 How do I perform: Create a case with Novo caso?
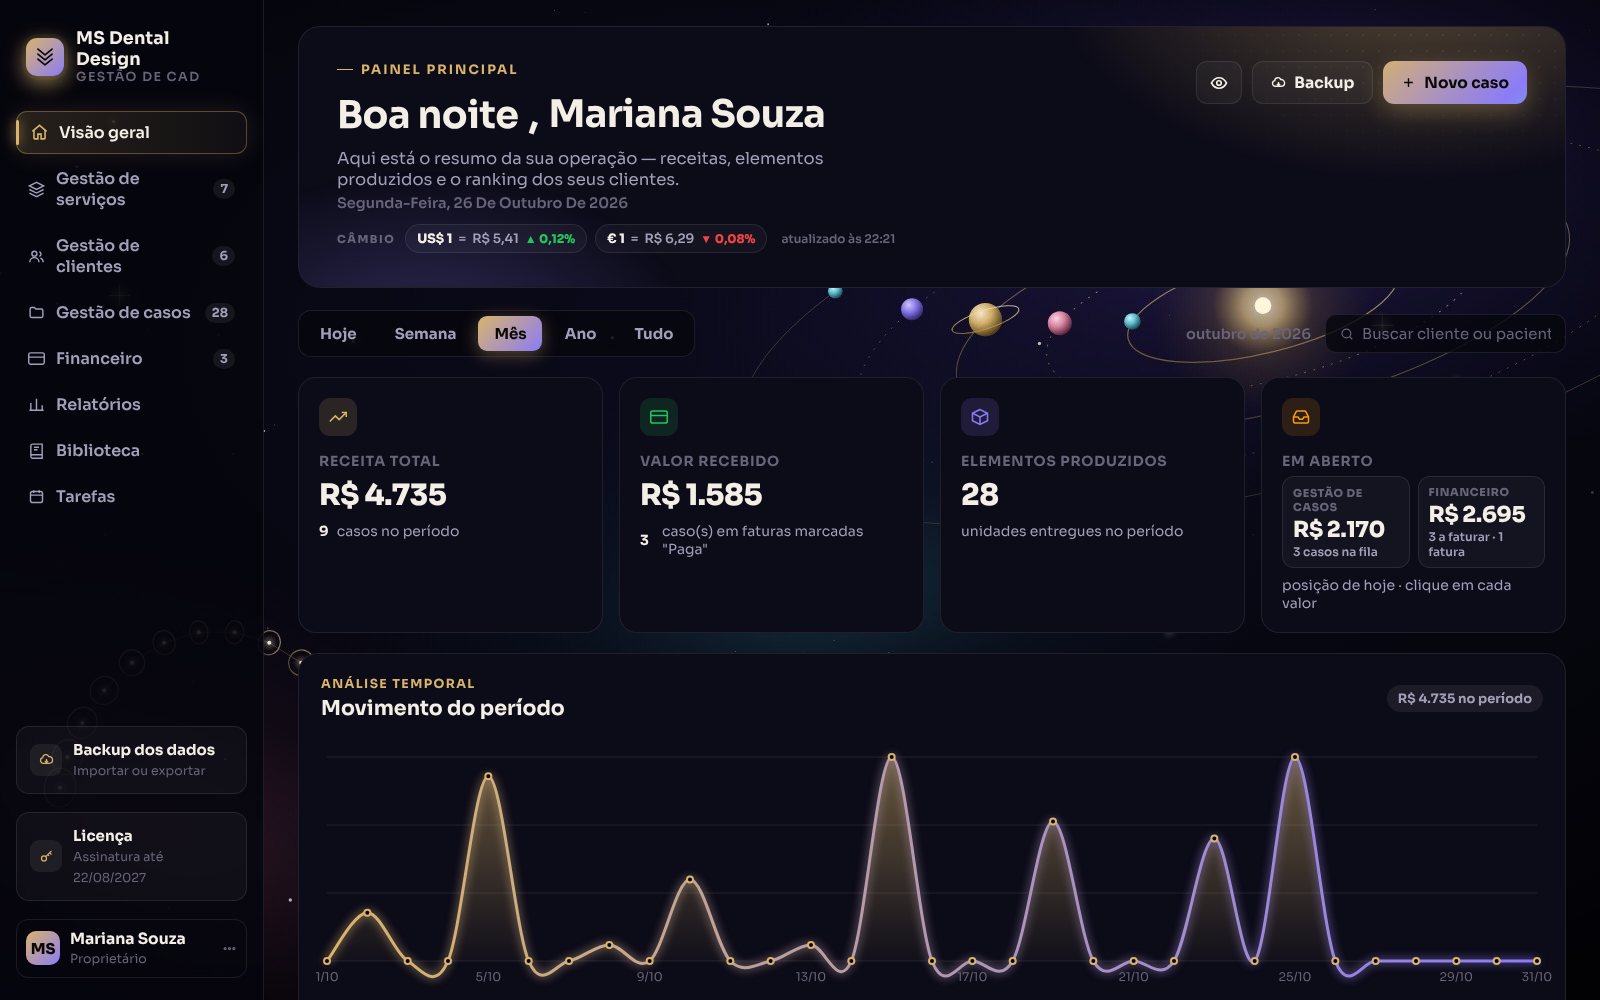pyautogui.click(x=1455, y=82)
